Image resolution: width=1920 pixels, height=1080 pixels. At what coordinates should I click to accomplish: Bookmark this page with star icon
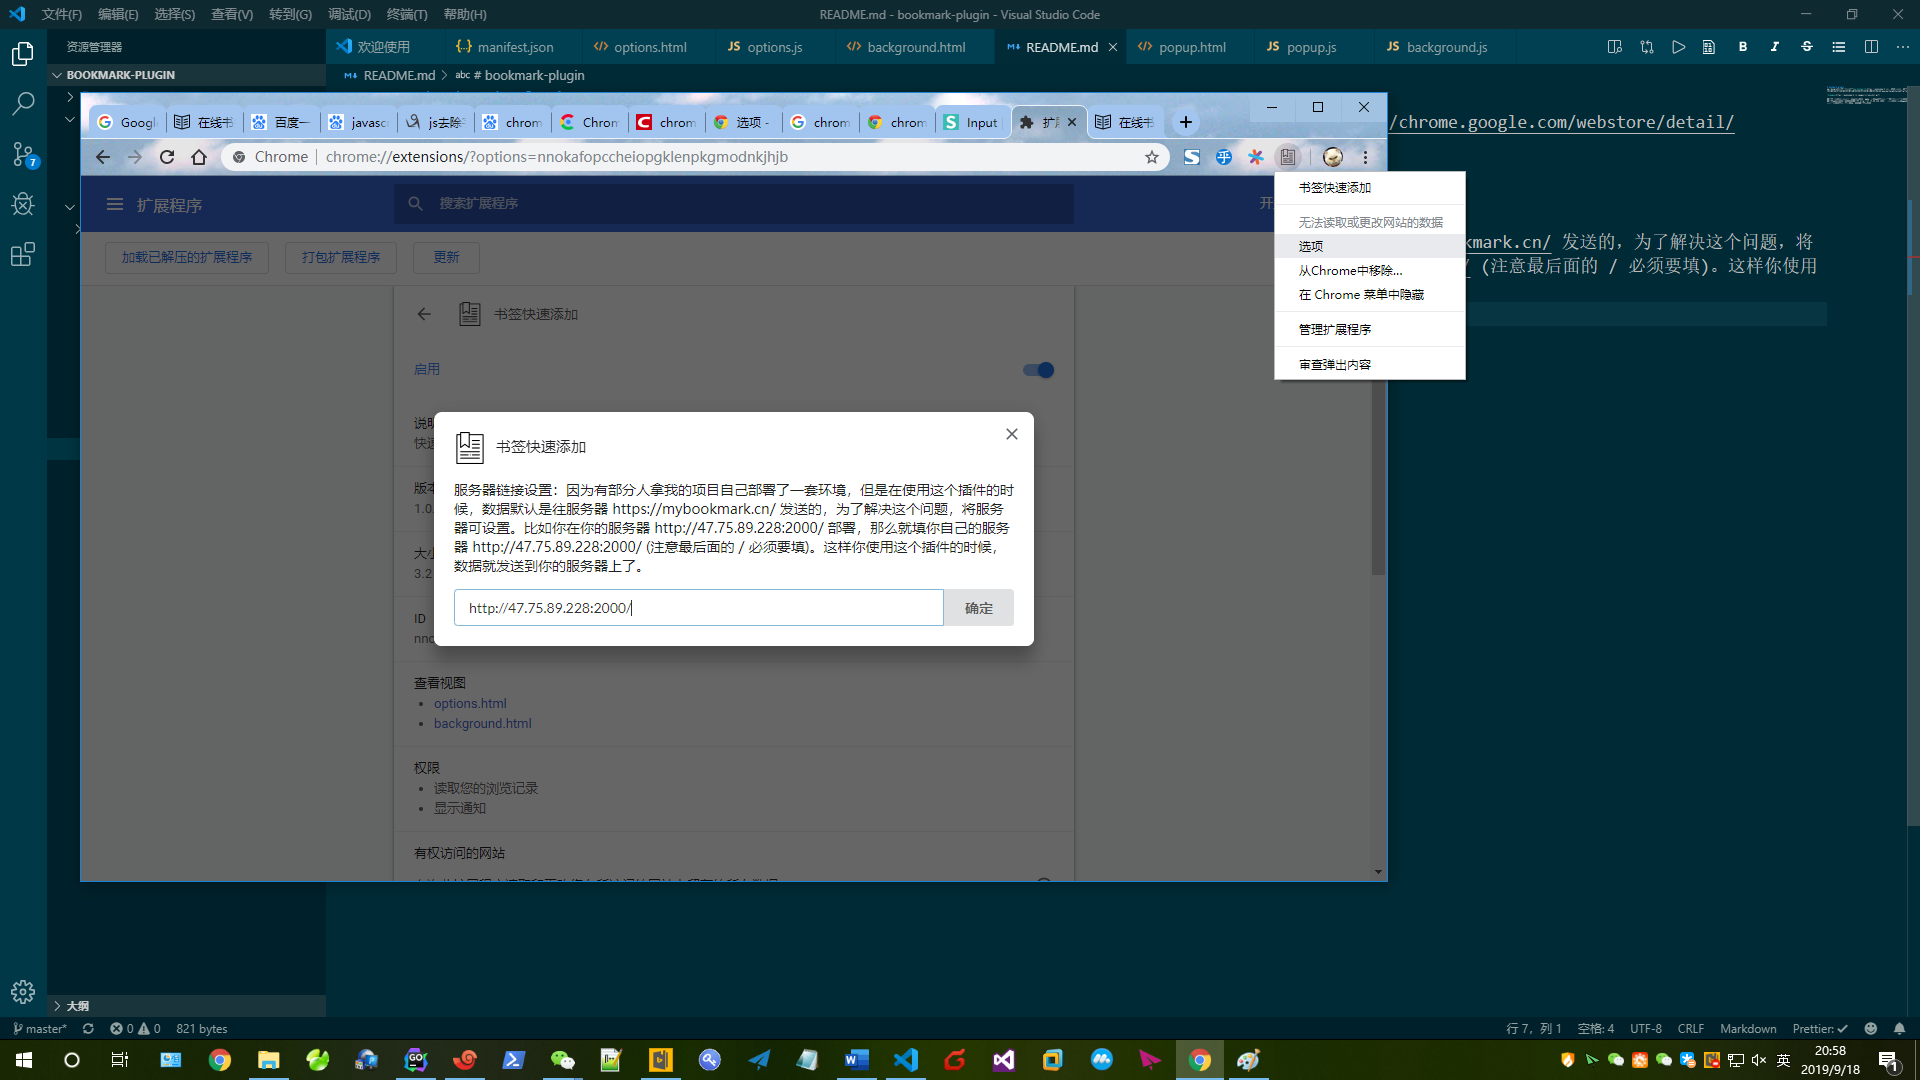(1152, 157)
